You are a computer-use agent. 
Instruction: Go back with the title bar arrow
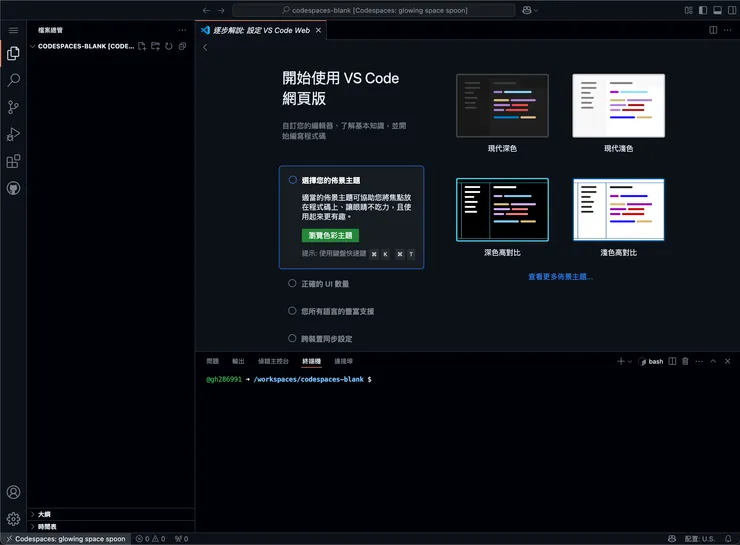click(206, 10)
